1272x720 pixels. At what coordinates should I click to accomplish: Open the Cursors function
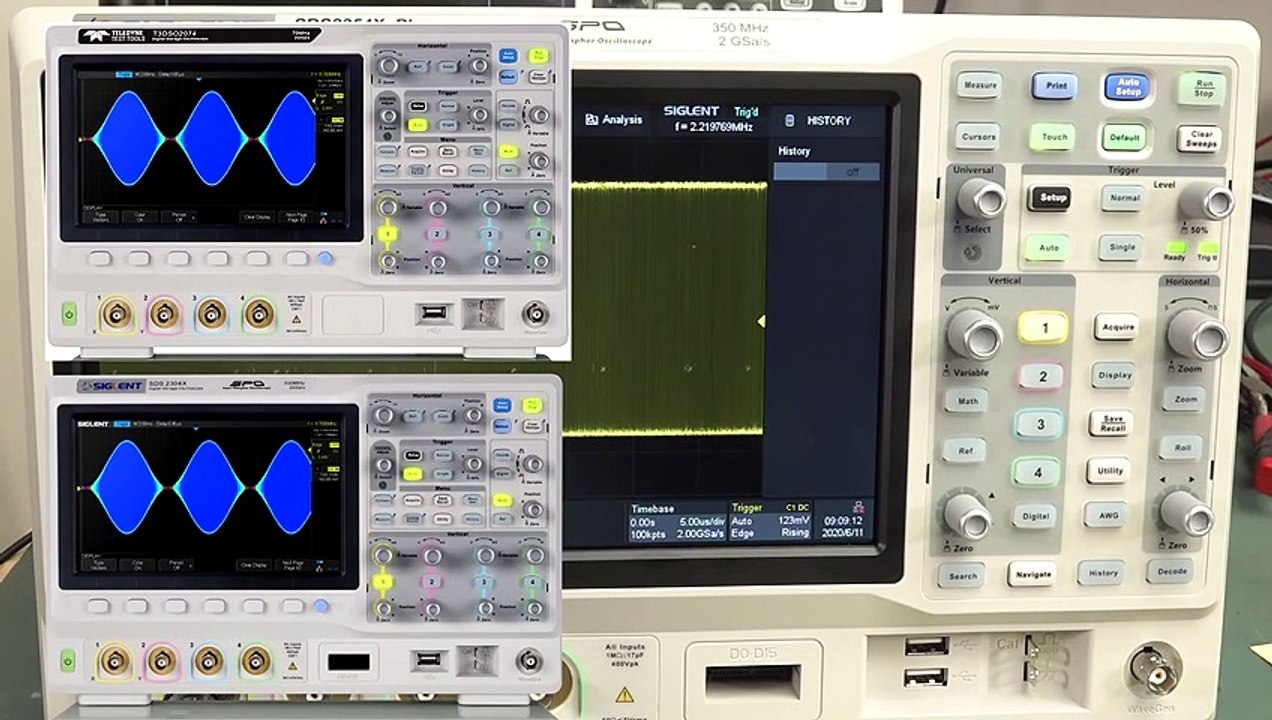[x=978, y=137]
